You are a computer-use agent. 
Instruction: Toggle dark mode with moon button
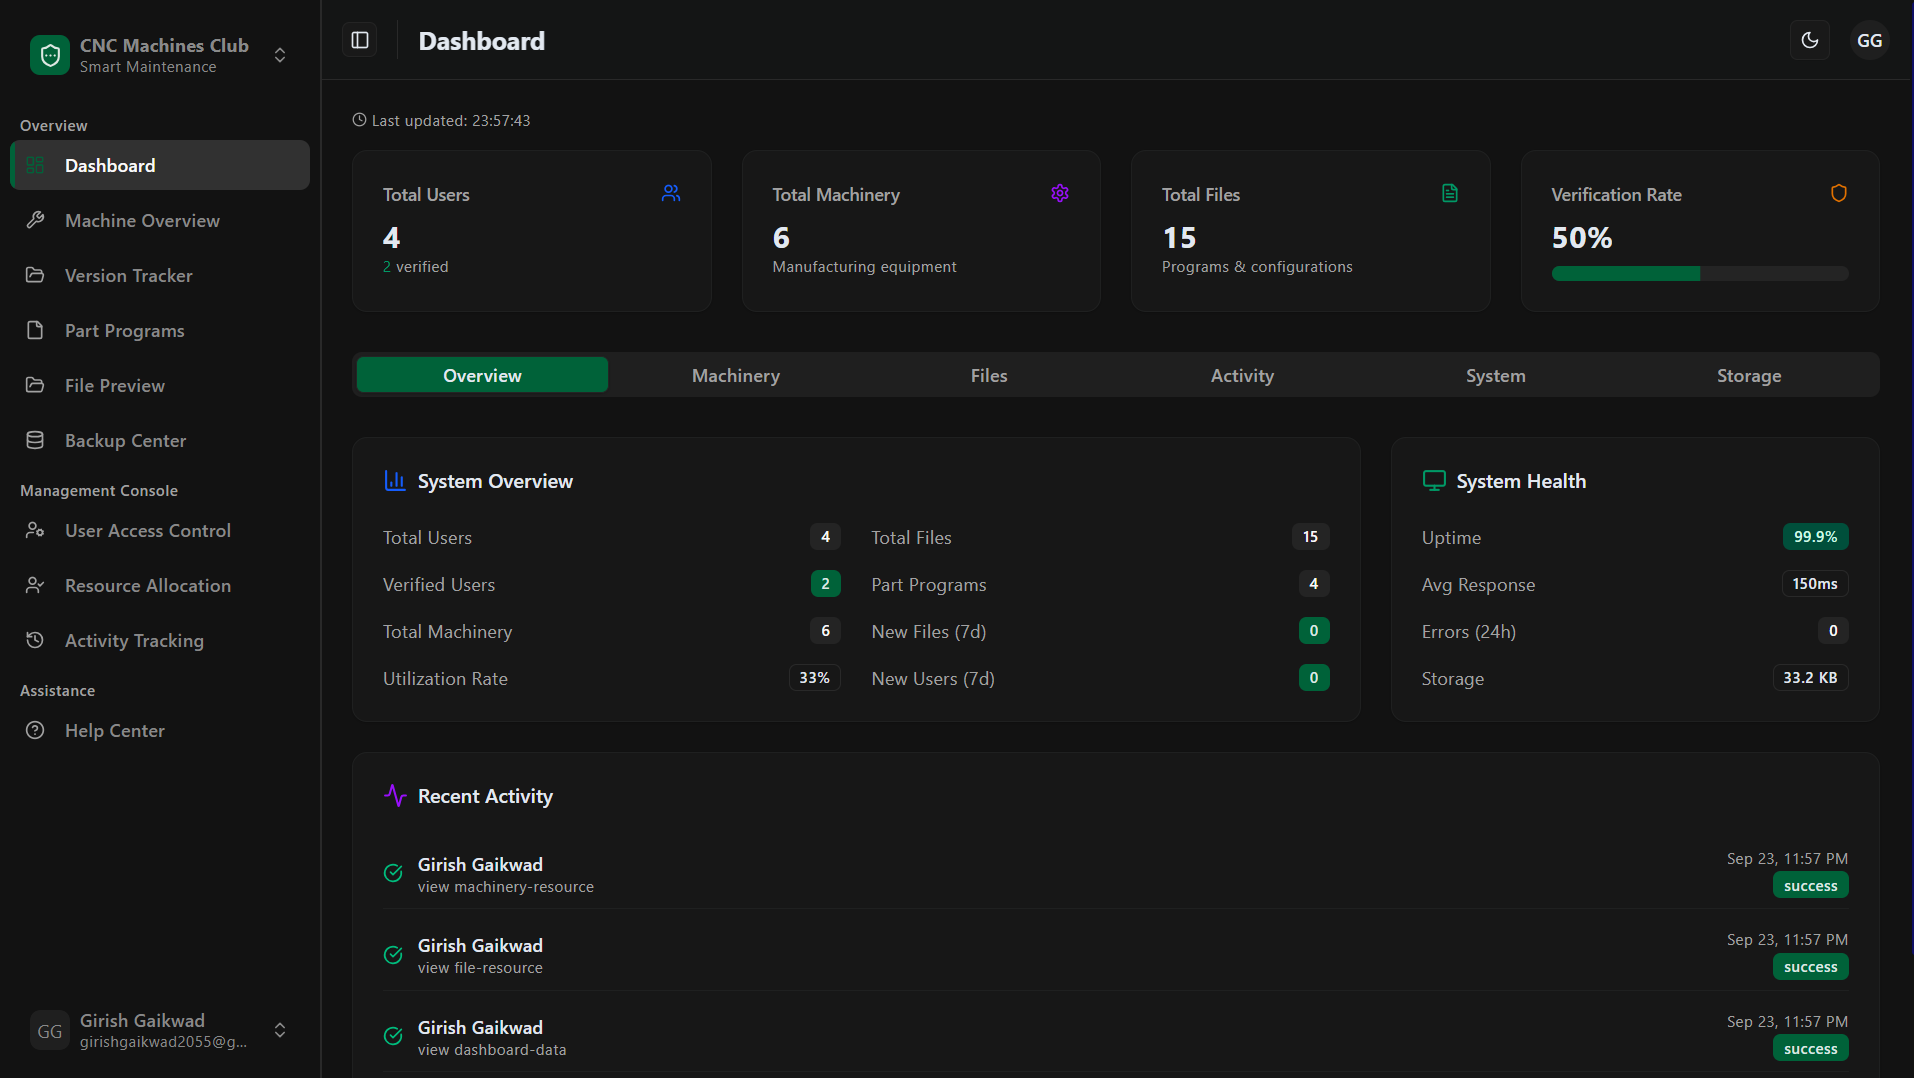pyautogui.click(x=1809, y=40)
